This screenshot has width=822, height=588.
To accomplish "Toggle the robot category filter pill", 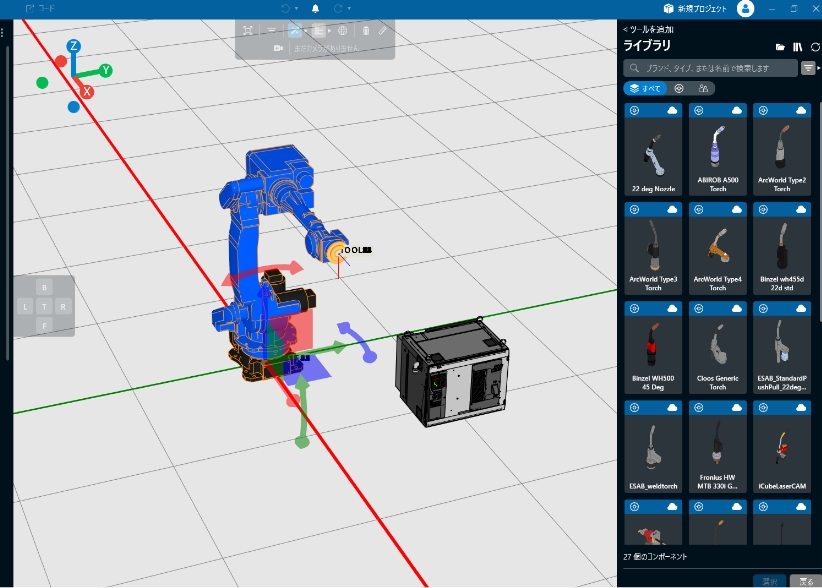I will coord(704,88).
